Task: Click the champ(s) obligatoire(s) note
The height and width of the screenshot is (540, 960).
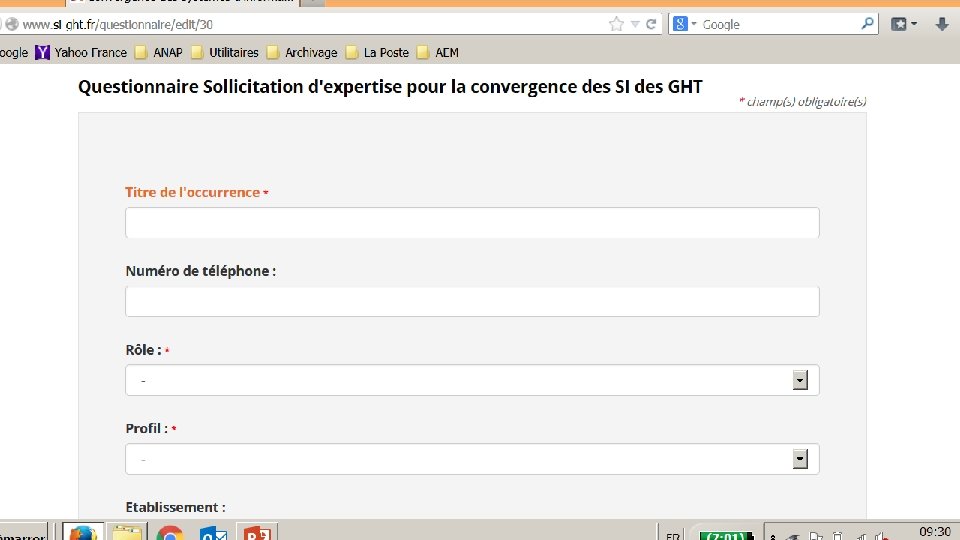Action: [x=803, y=102]
